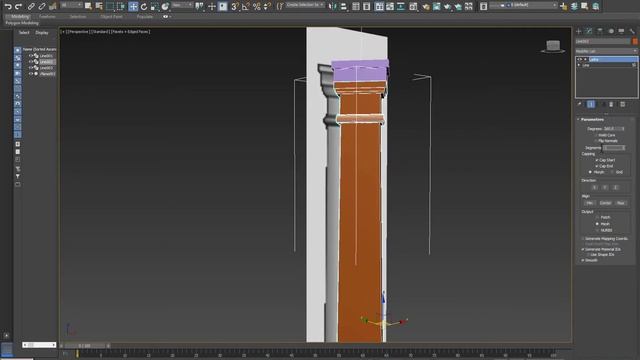Select the Patch output radio button

tap(597, 218)
